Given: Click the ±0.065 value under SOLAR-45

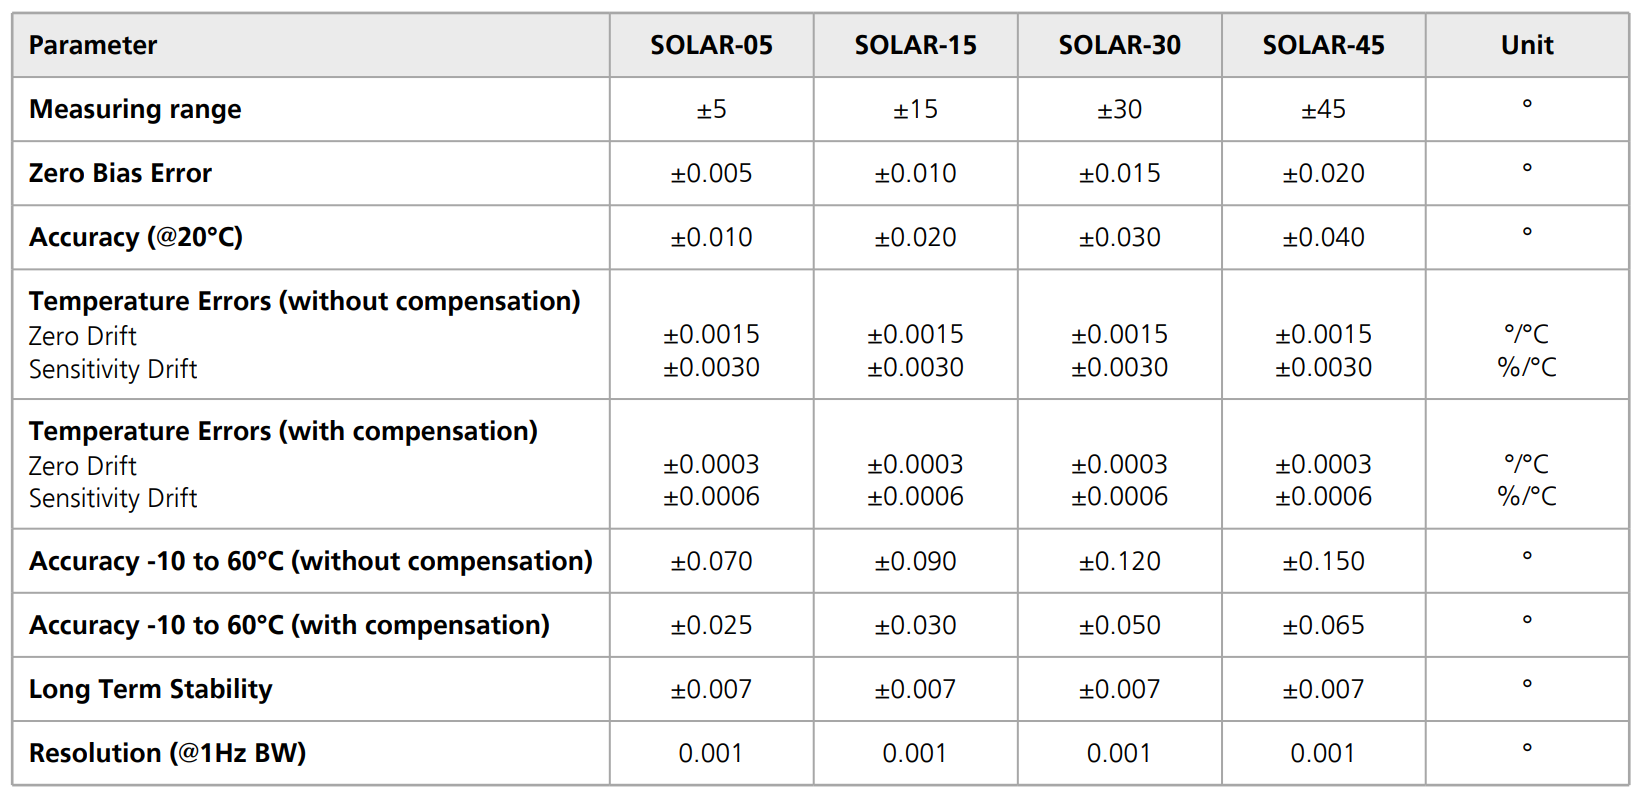Looking at the screenshot, I should (x=1323, y=626).
